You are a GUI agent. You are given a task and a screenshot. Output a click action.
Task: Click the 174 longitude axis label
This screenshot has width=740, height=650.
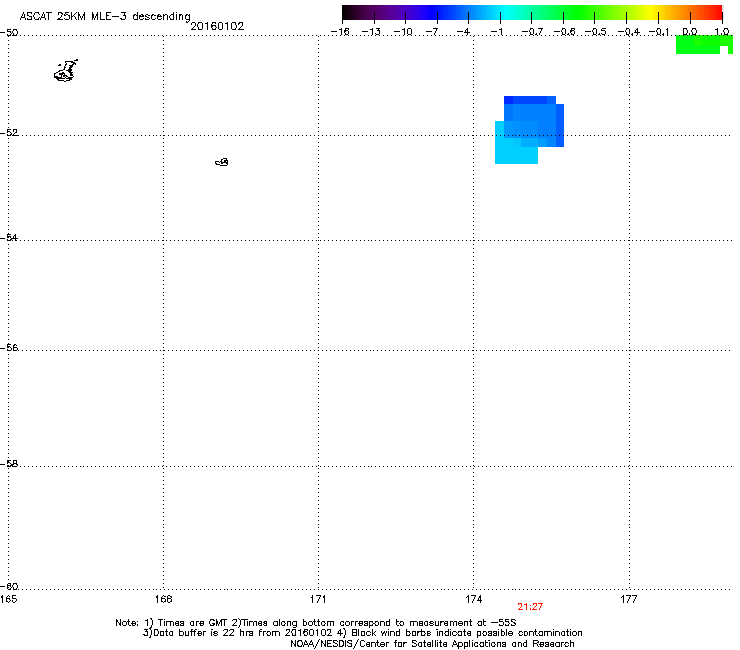473,599
